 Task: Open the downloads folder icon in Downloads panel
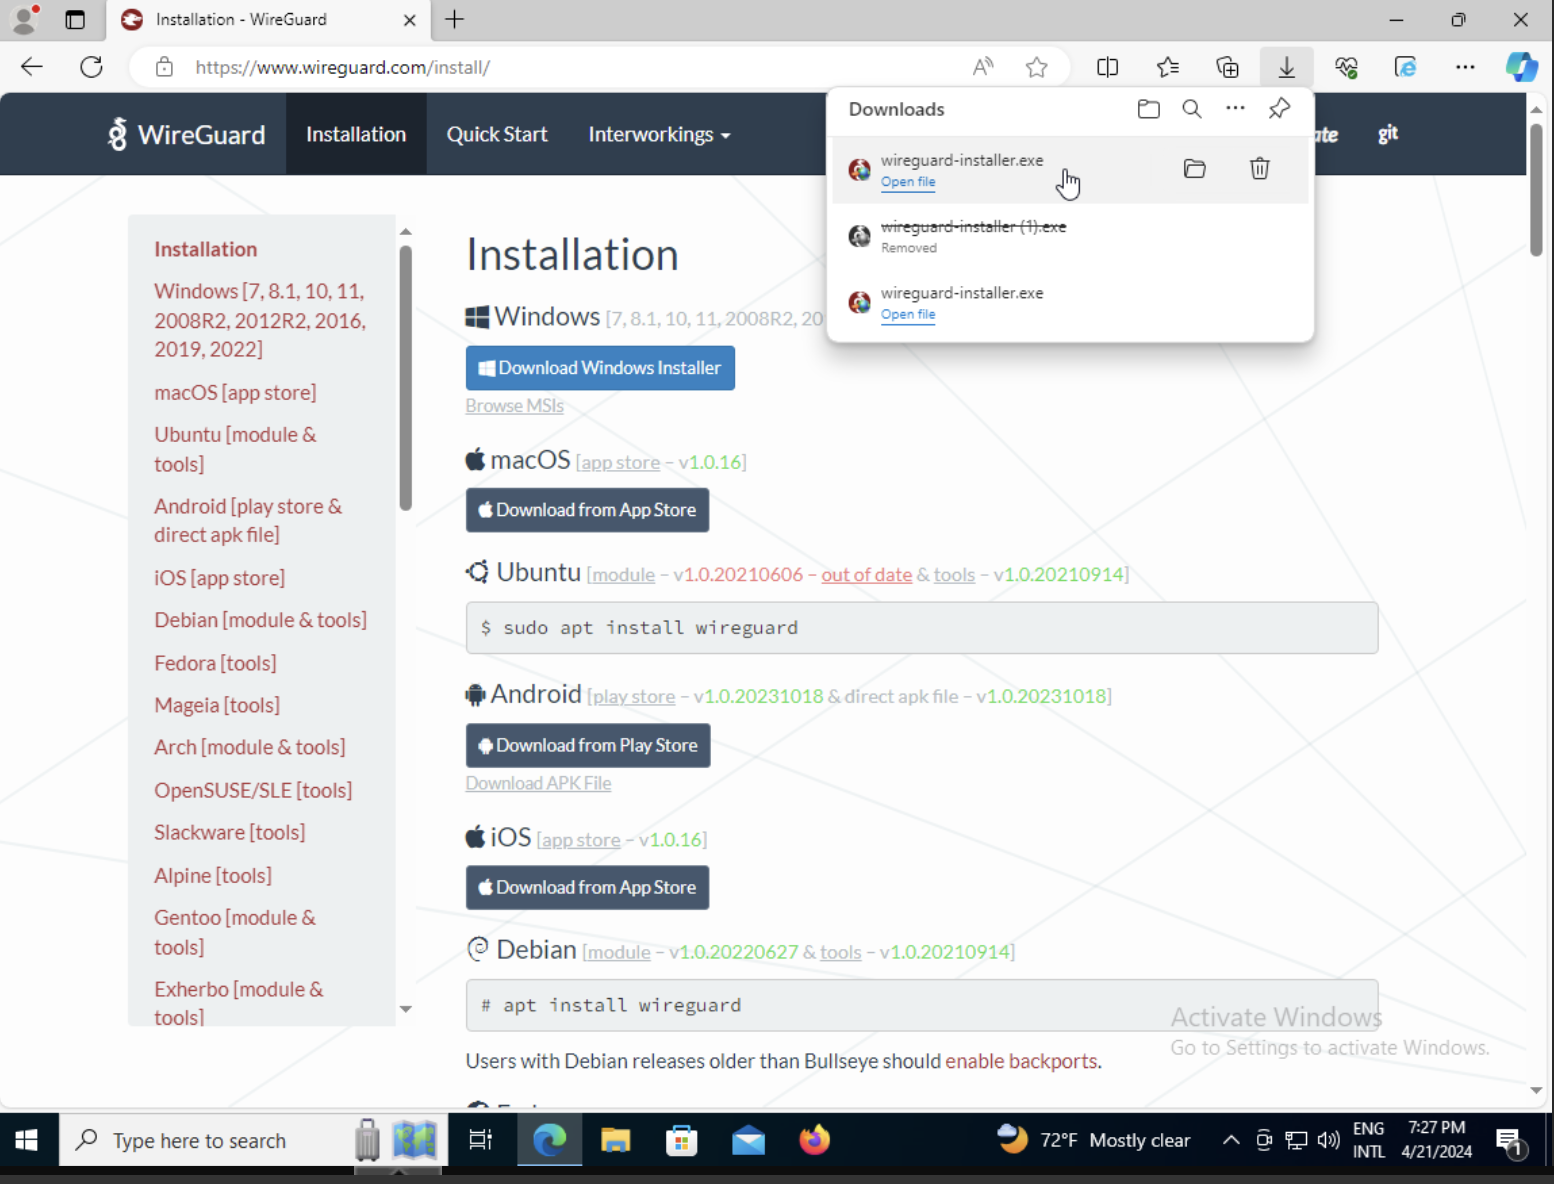pyautogui.click(x=1148, y=109)
